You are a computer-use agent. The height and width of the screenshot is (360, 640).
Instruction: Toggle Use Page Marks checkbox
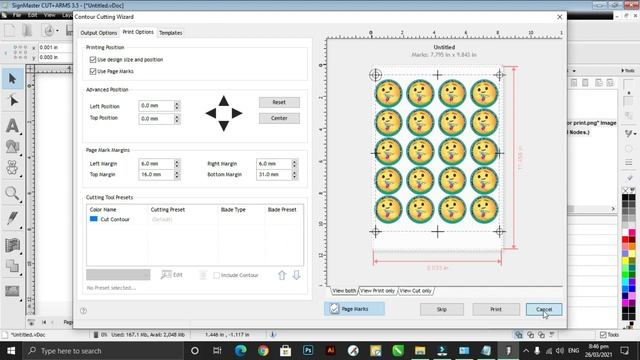tap(93, 71)
